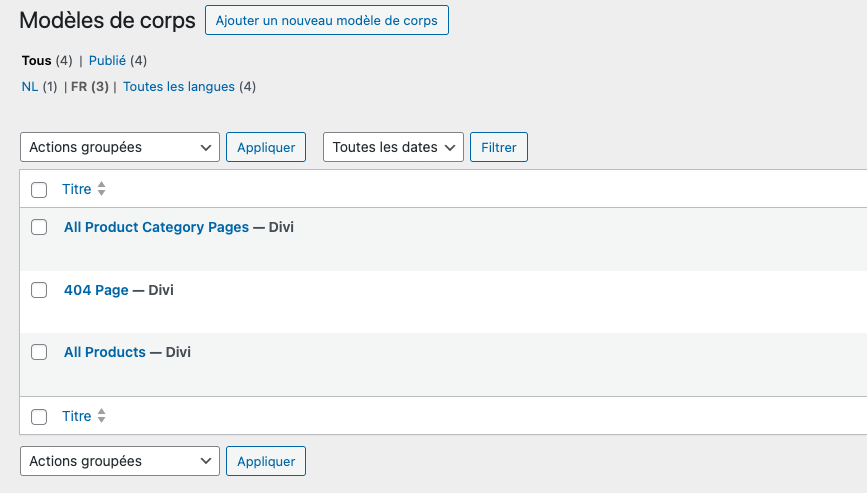Select the All Products row checkbox
Viewport: 867px width, 493px height.
point(39,352)
